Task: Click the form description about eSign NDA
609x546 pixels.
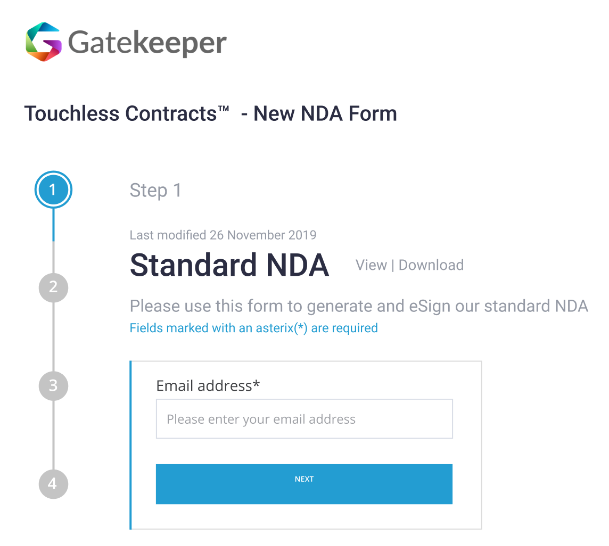Action: pyautogui.click(x=359, y=306)
